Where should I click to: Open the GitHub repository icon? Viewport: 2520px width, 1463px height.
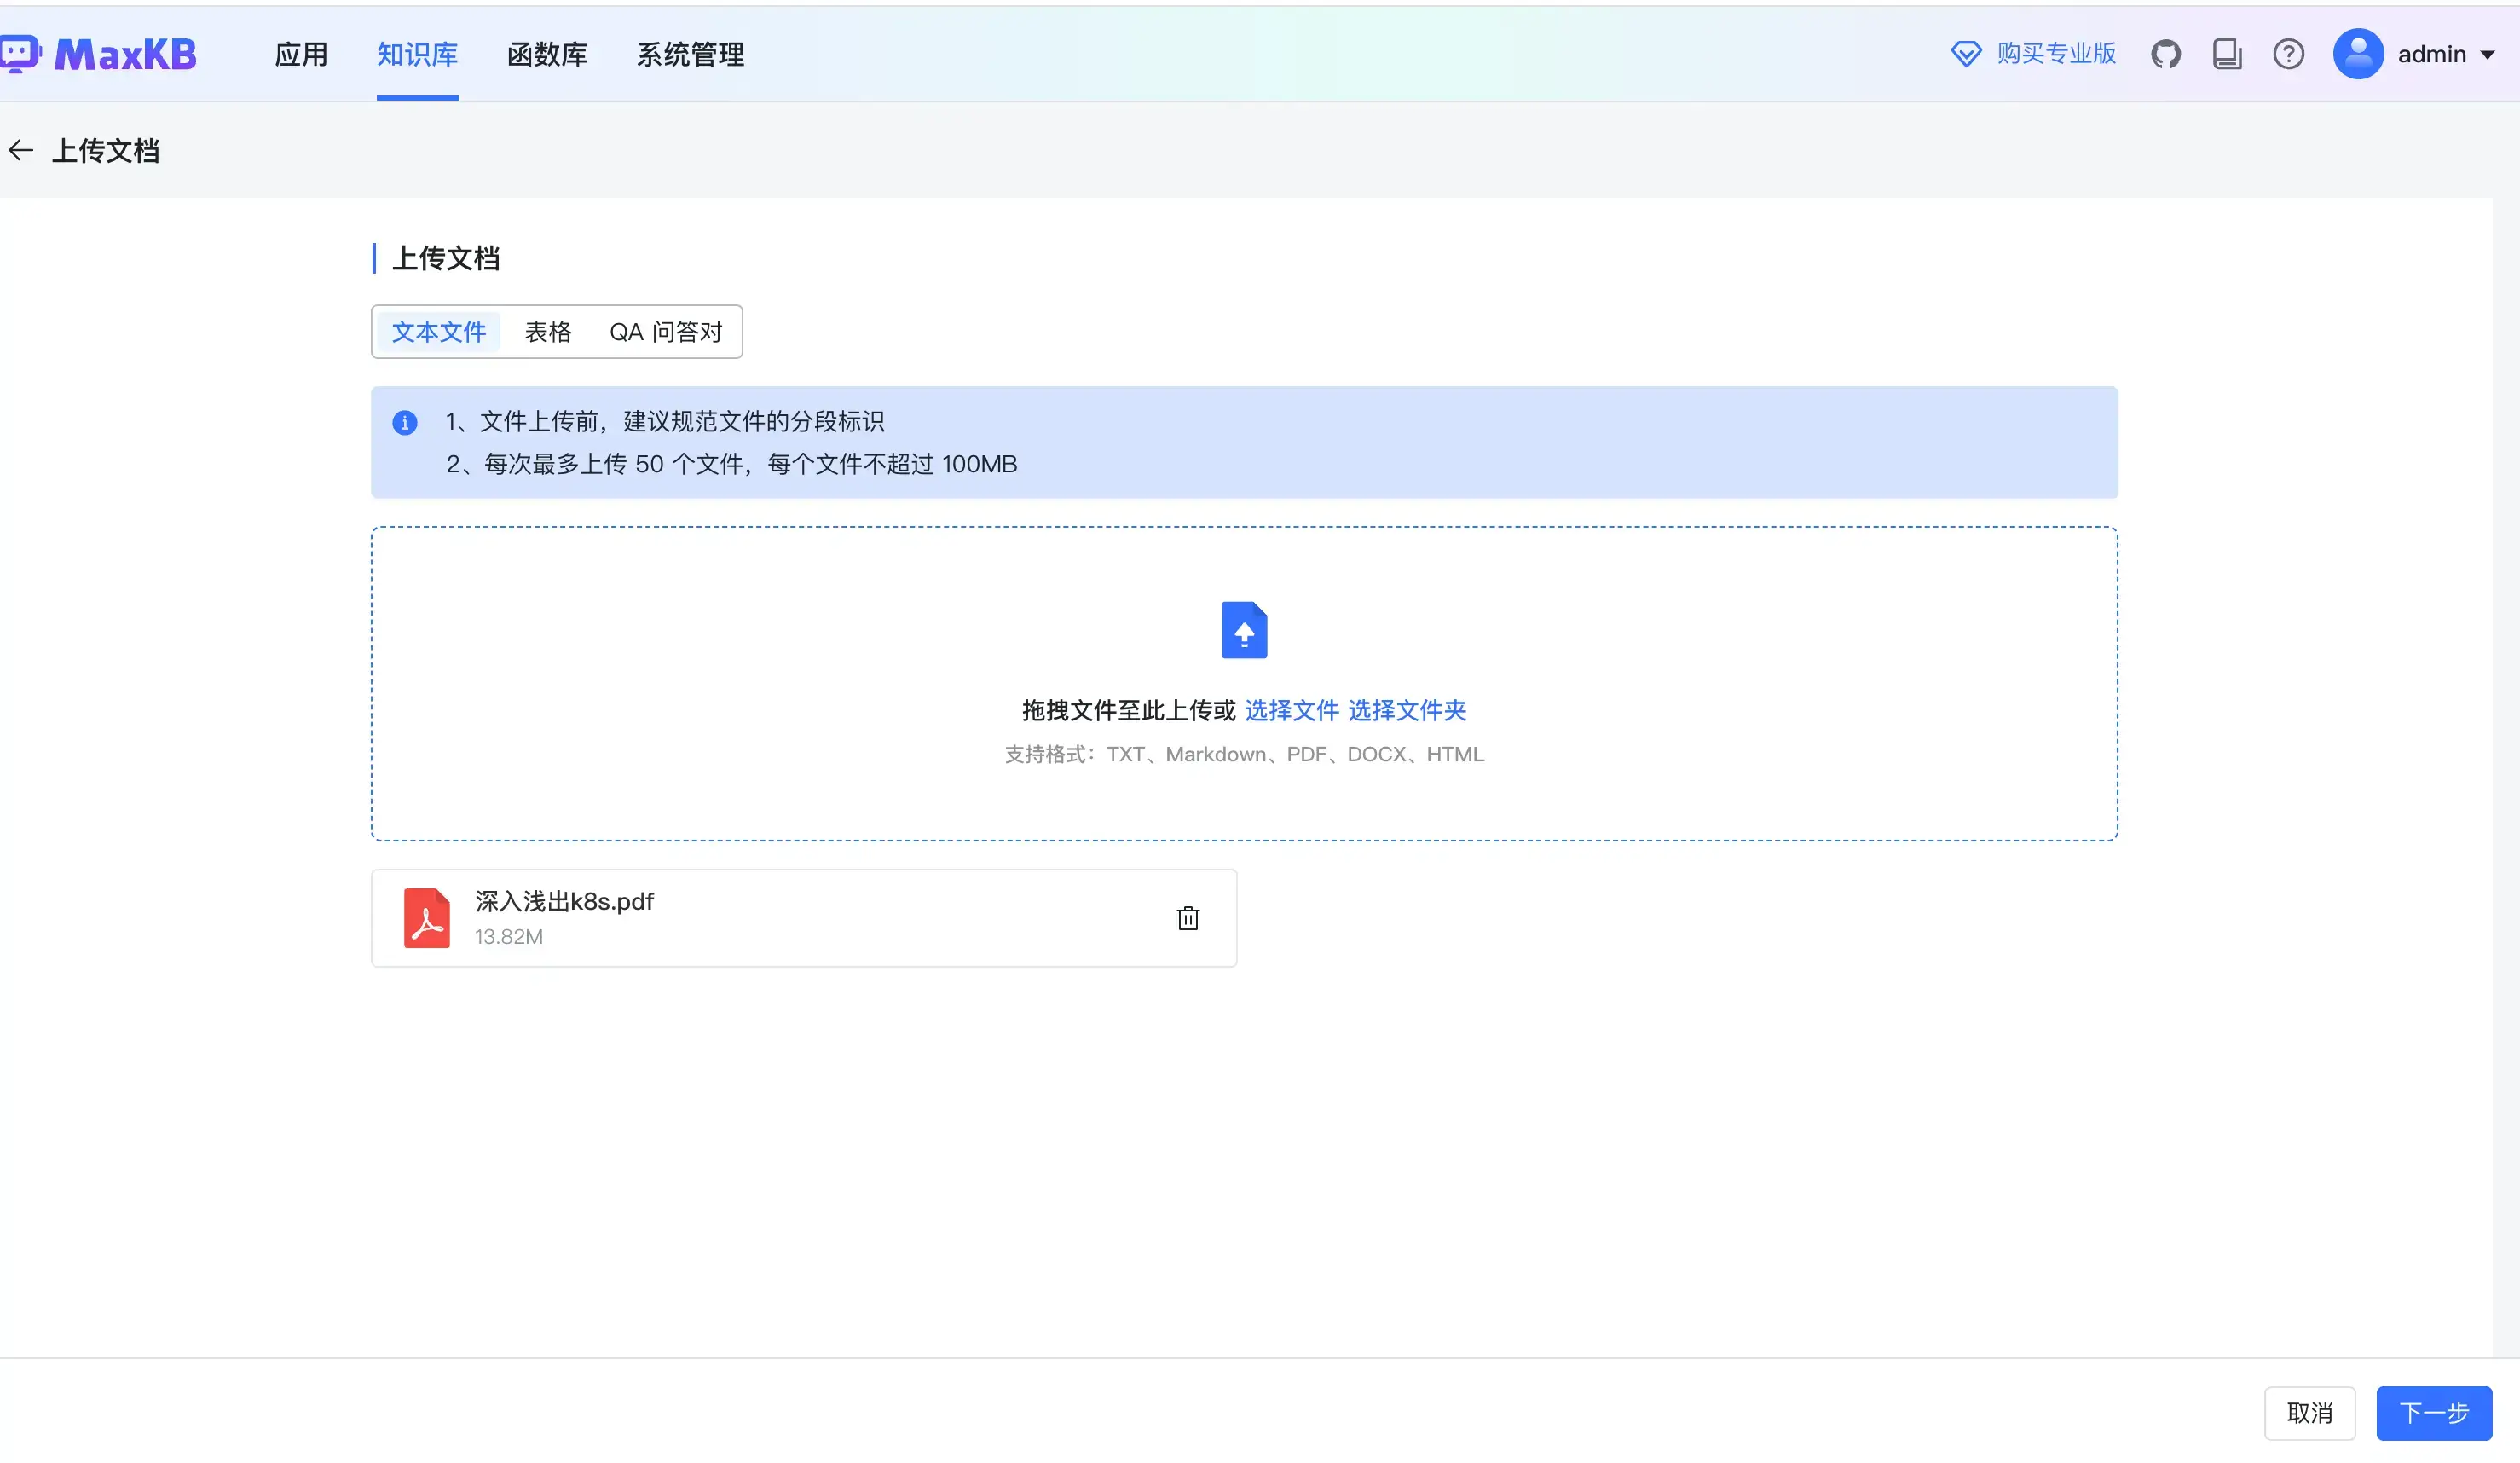click(x=2165, y=54)
